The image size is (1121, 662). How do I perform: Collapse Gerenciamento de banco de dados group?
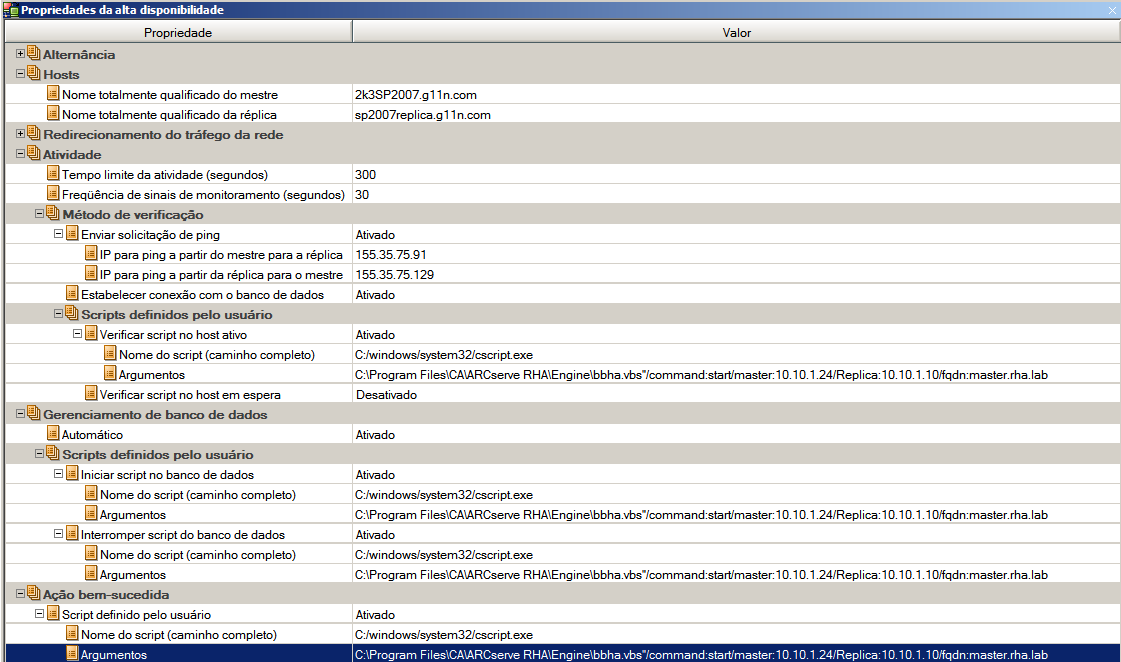point(20,414)
